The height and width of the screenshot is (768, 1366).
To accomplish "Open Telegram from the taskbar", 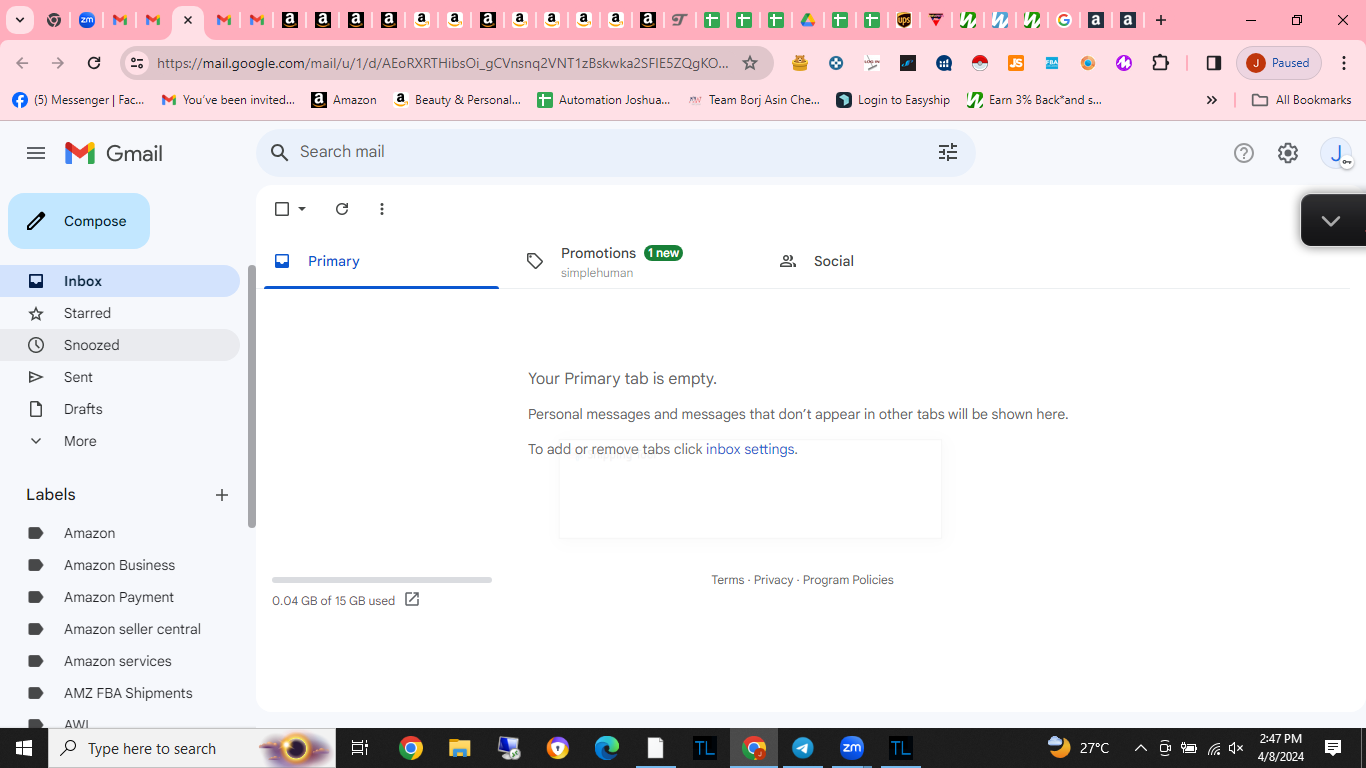I will (x=803, y=748).
